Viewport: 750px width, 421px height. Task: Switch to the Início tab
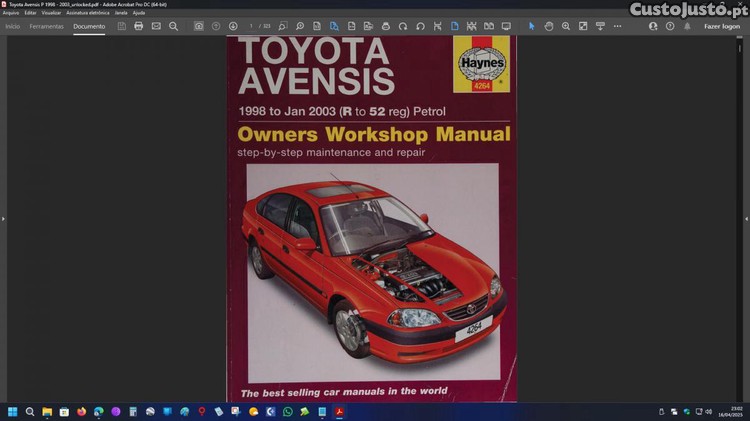tap(13, 26)
